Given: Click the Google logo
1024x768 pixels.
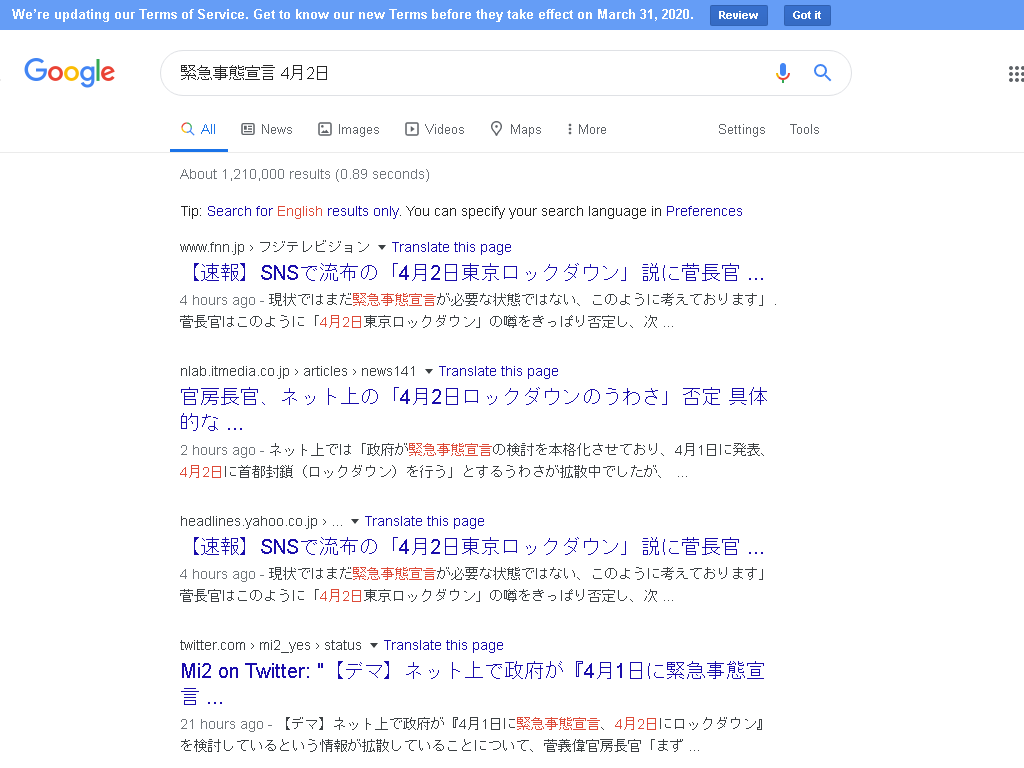Looking at the screenshot, I should tap(69, 73).
